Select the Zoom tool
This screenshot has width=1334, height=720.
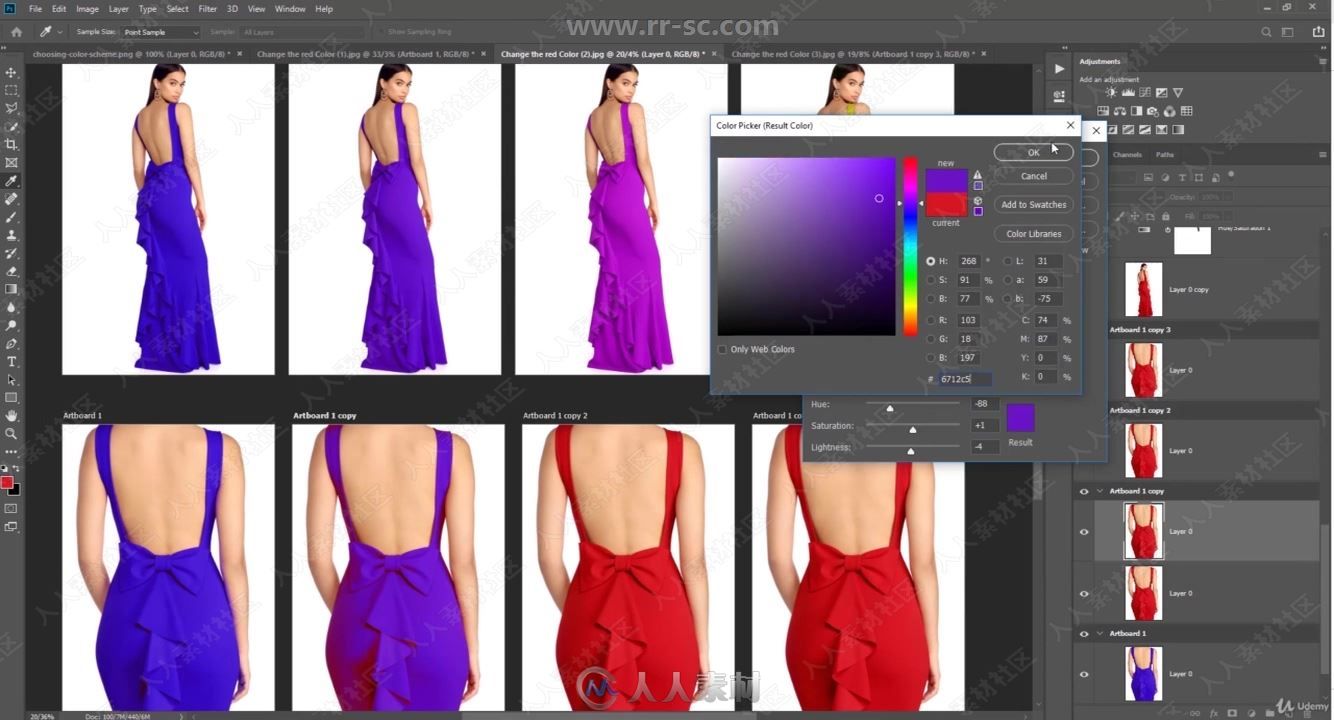[x=11, y=433]
